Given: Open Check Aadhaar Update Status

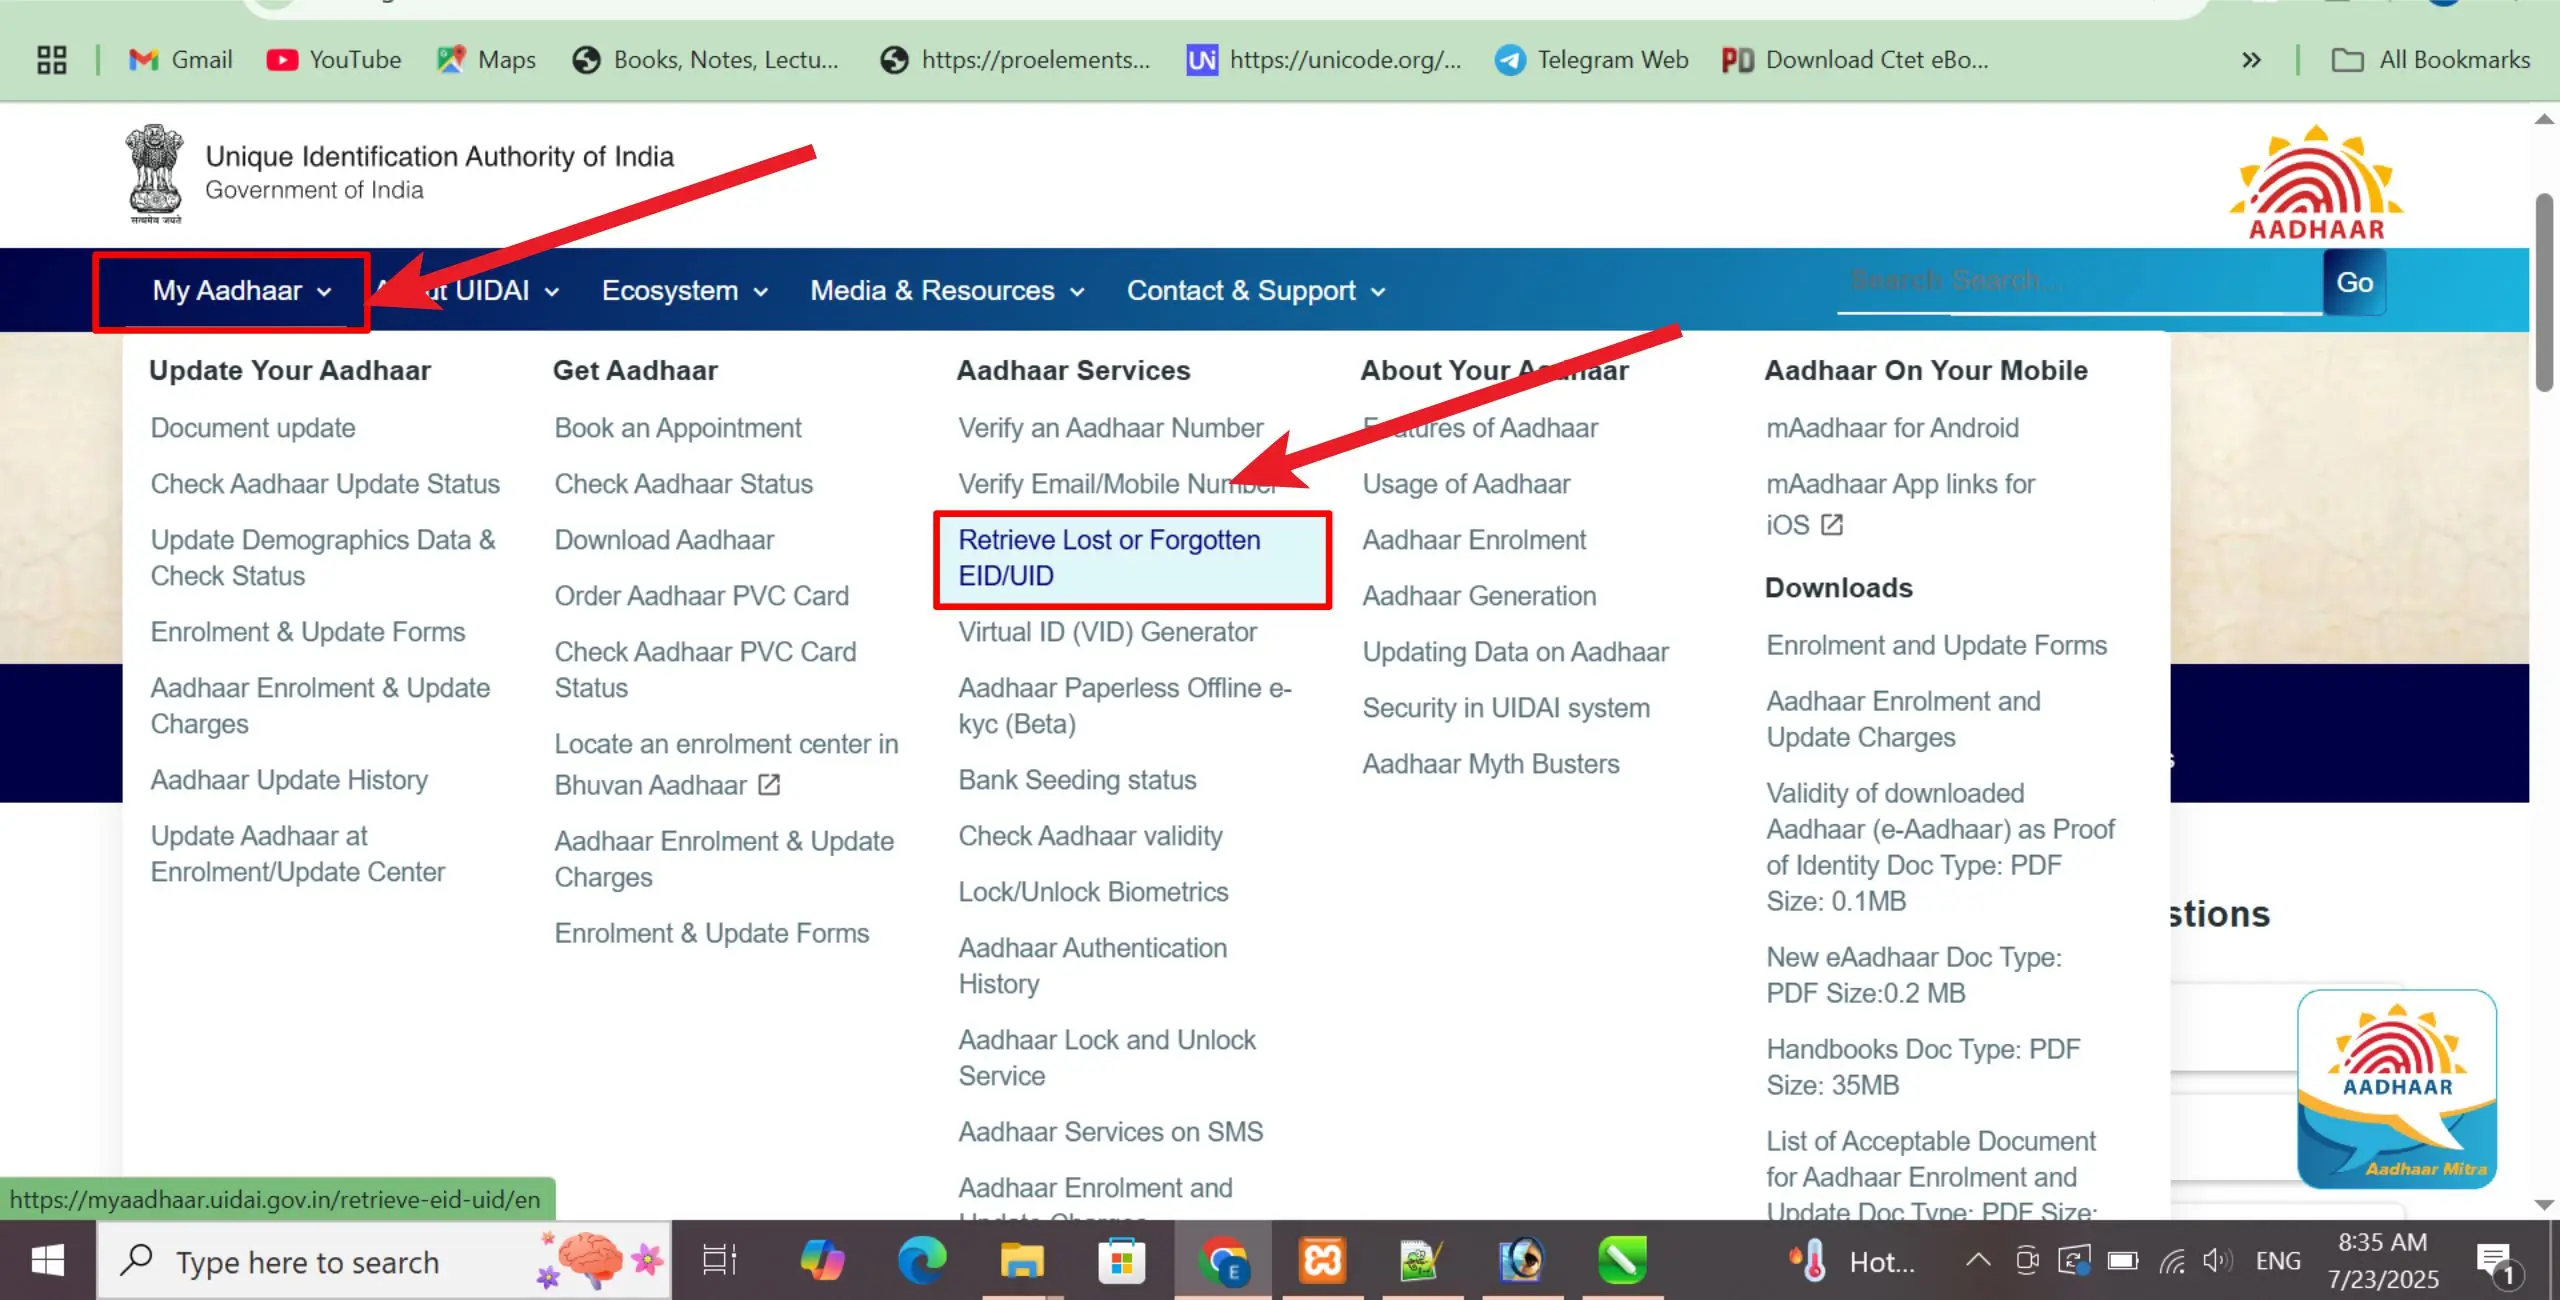Looking at the screenshot, I should click(325, 484).
